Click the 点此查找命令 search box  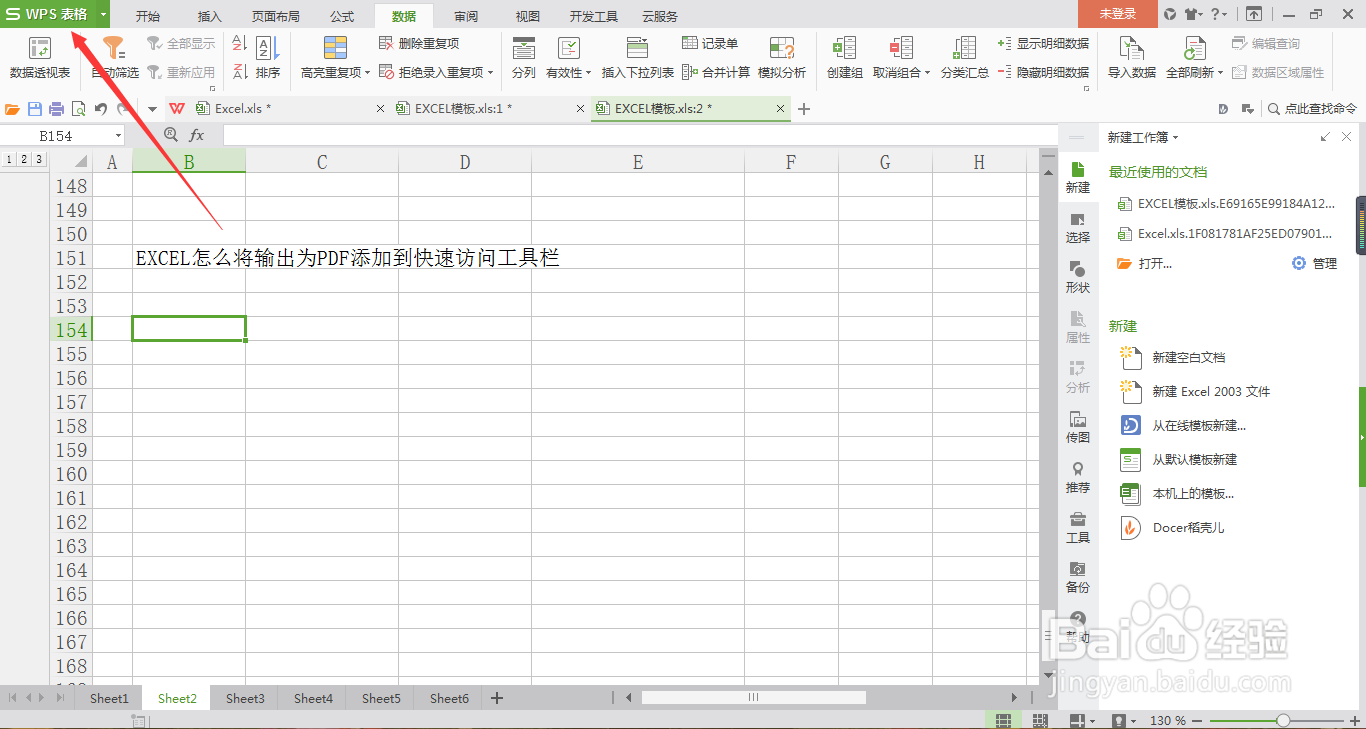pyautogui.click(x=1312, y=109)
